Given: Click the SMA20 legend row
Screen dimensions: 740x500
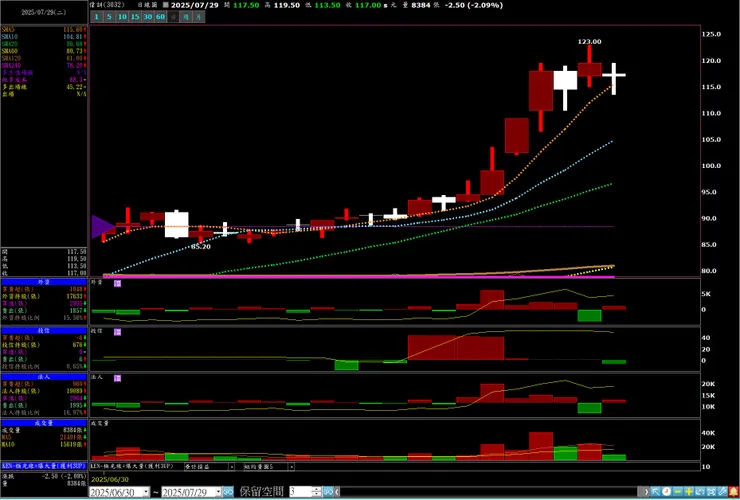Looking at the screenshot, I should (44, 43).
